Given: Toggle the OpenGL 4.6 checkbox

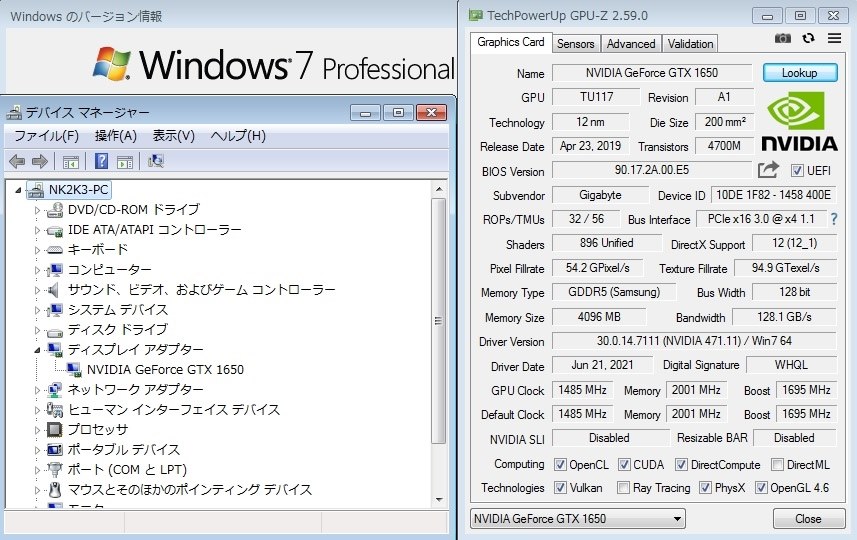Looking at the screenshot, I should tap(761, 488).
